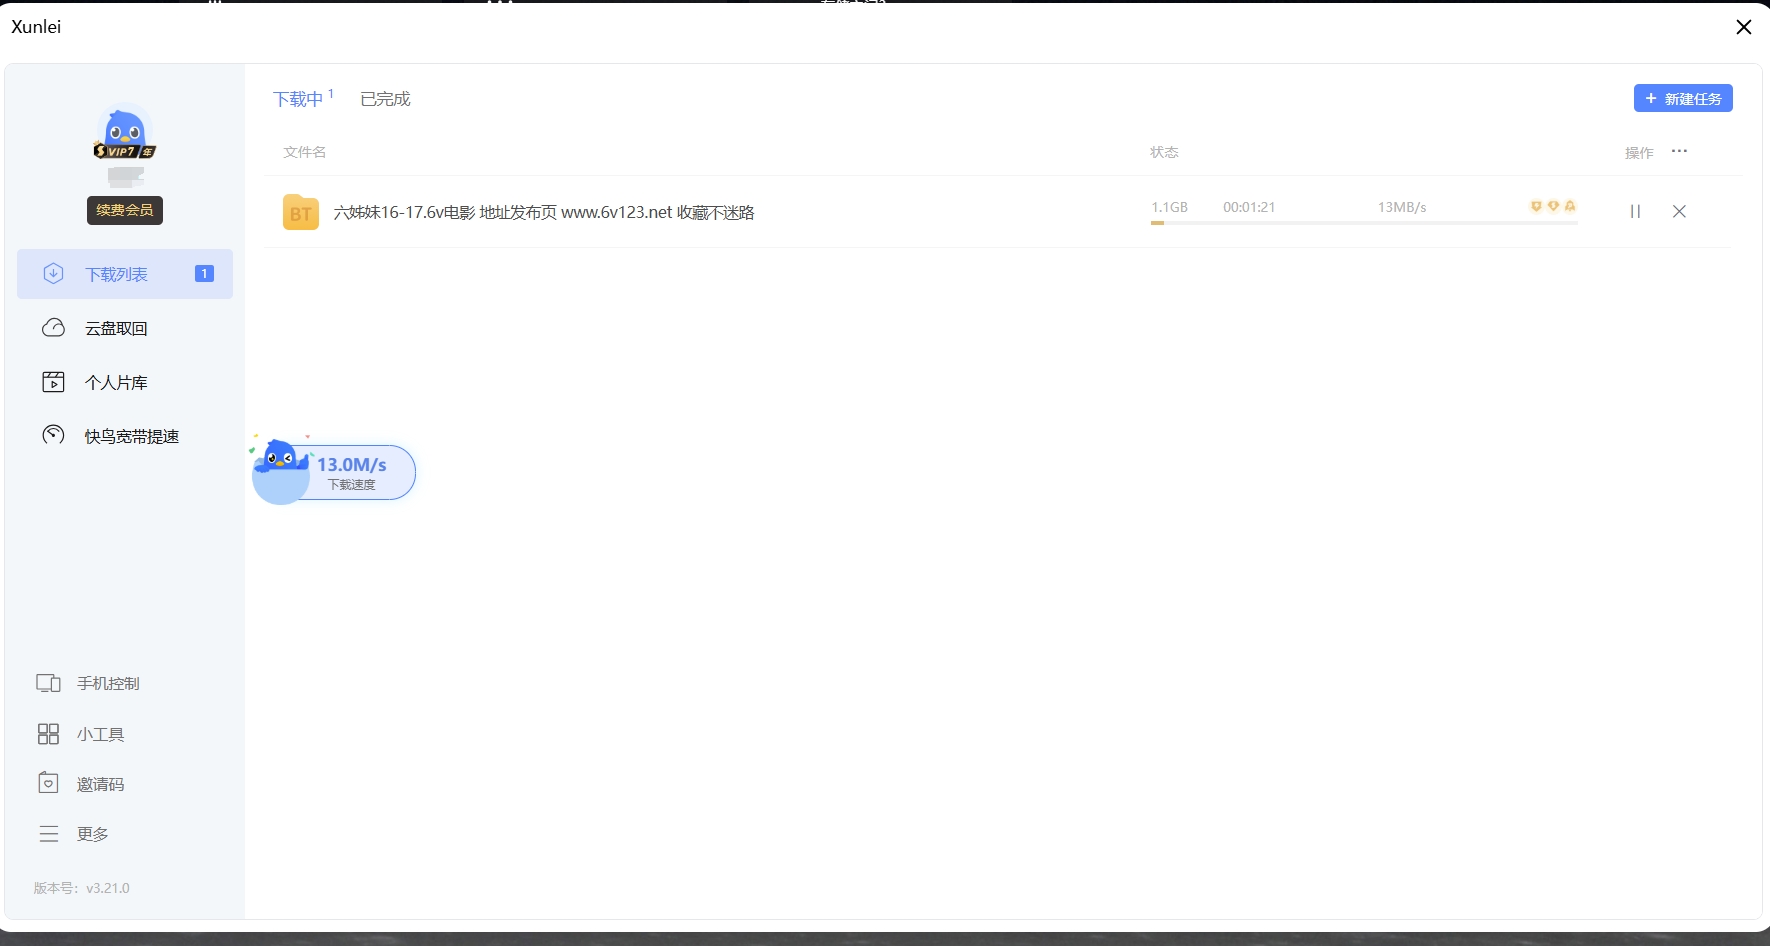Image resolution: width=1770 pixels, height=946 pixels.
Task: Open the 更多 more menu
Action: 92,834
